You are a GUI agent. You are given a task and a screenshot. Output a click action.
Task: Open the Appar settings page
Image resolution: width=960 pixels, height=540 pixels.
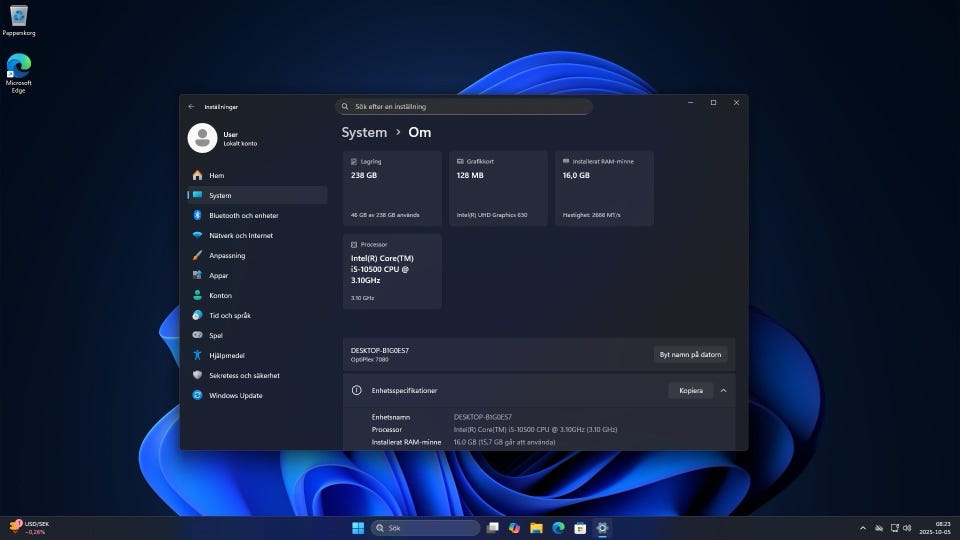(218, 275)
